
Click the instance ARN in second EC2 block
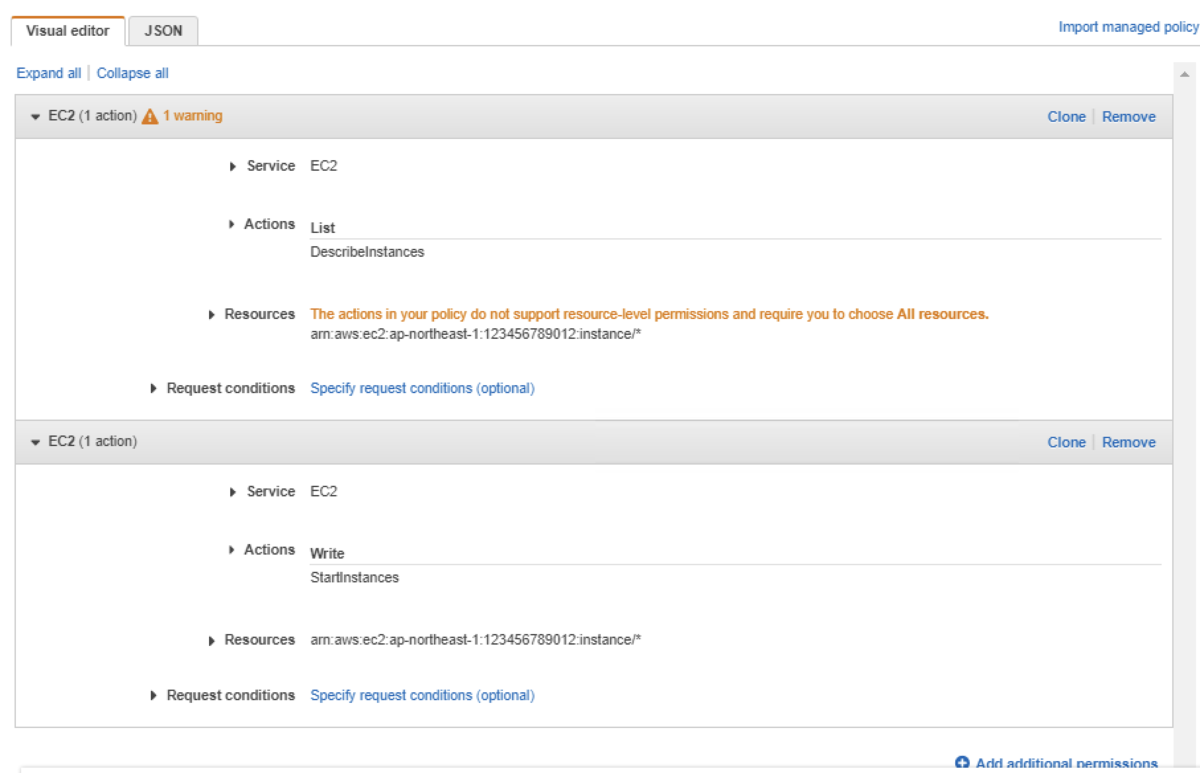pos(475,640)
